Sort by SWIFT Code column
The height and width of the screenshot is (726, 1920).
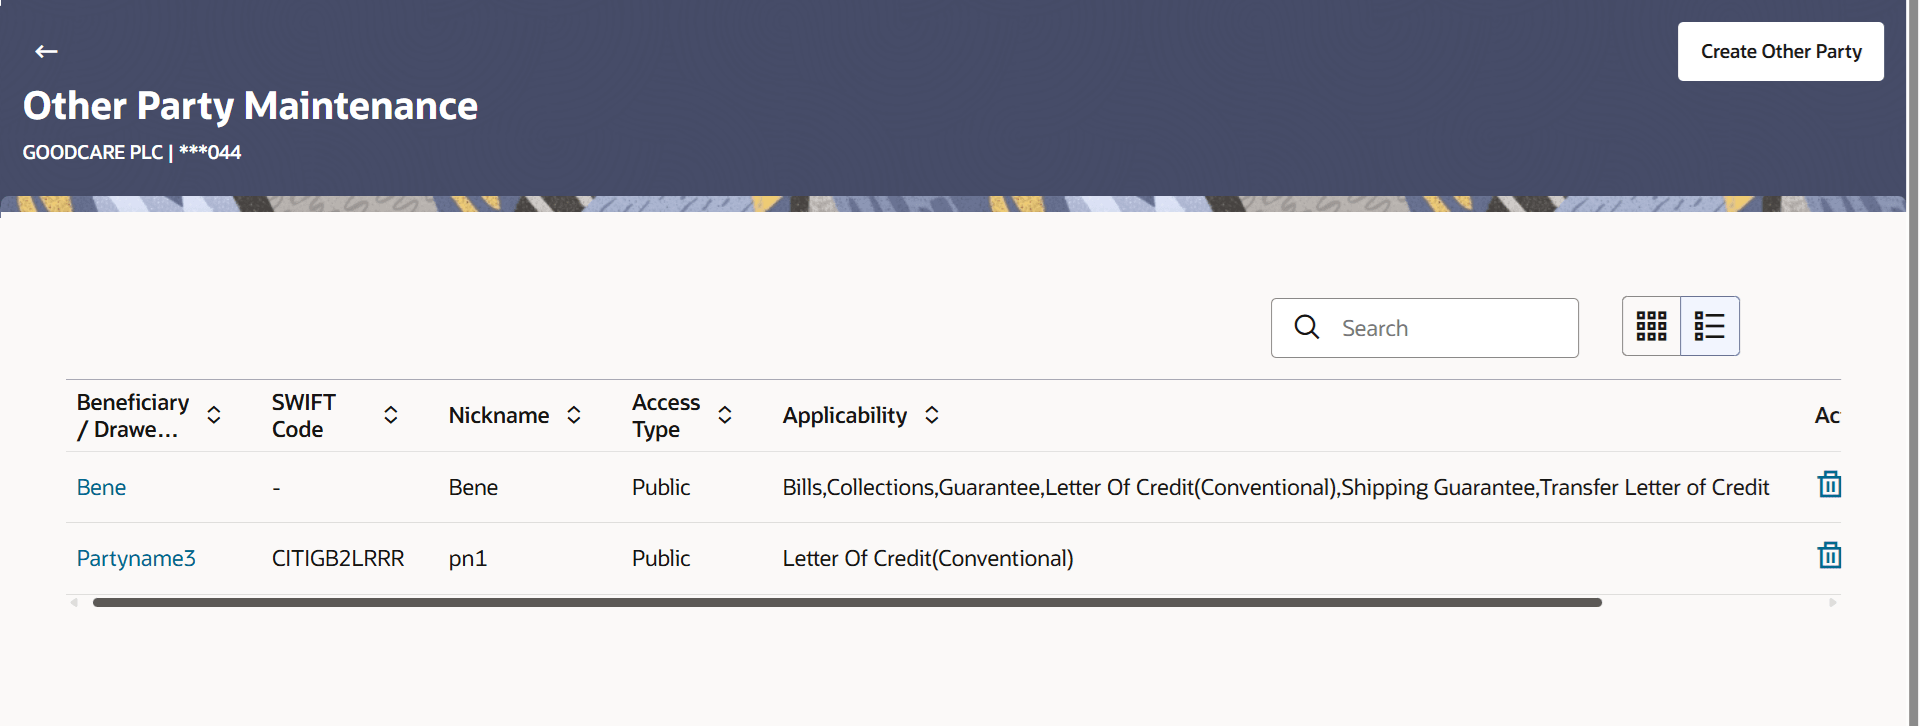point(391,415)
